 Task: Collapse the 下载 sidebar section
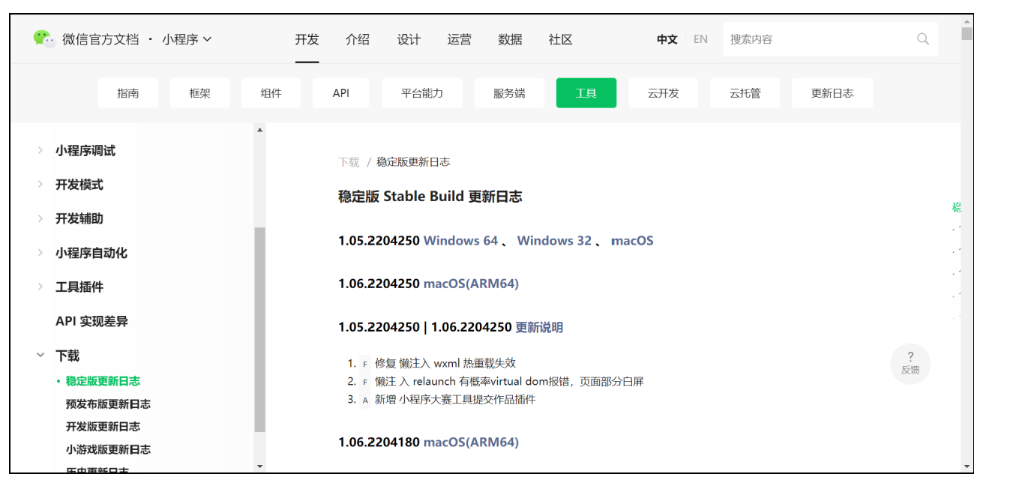pyautogui.click(x=40, y=355)
